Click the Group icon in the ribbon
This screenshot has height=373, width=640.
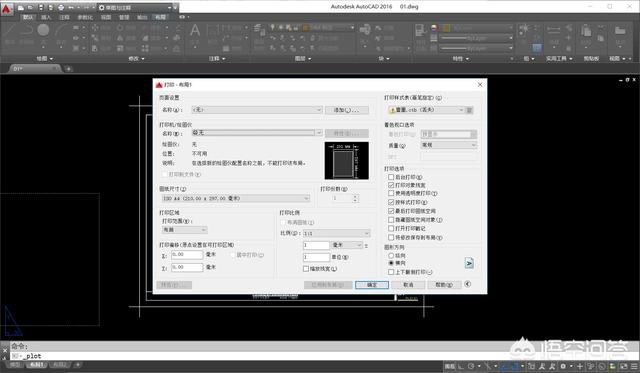coord(524,29)
